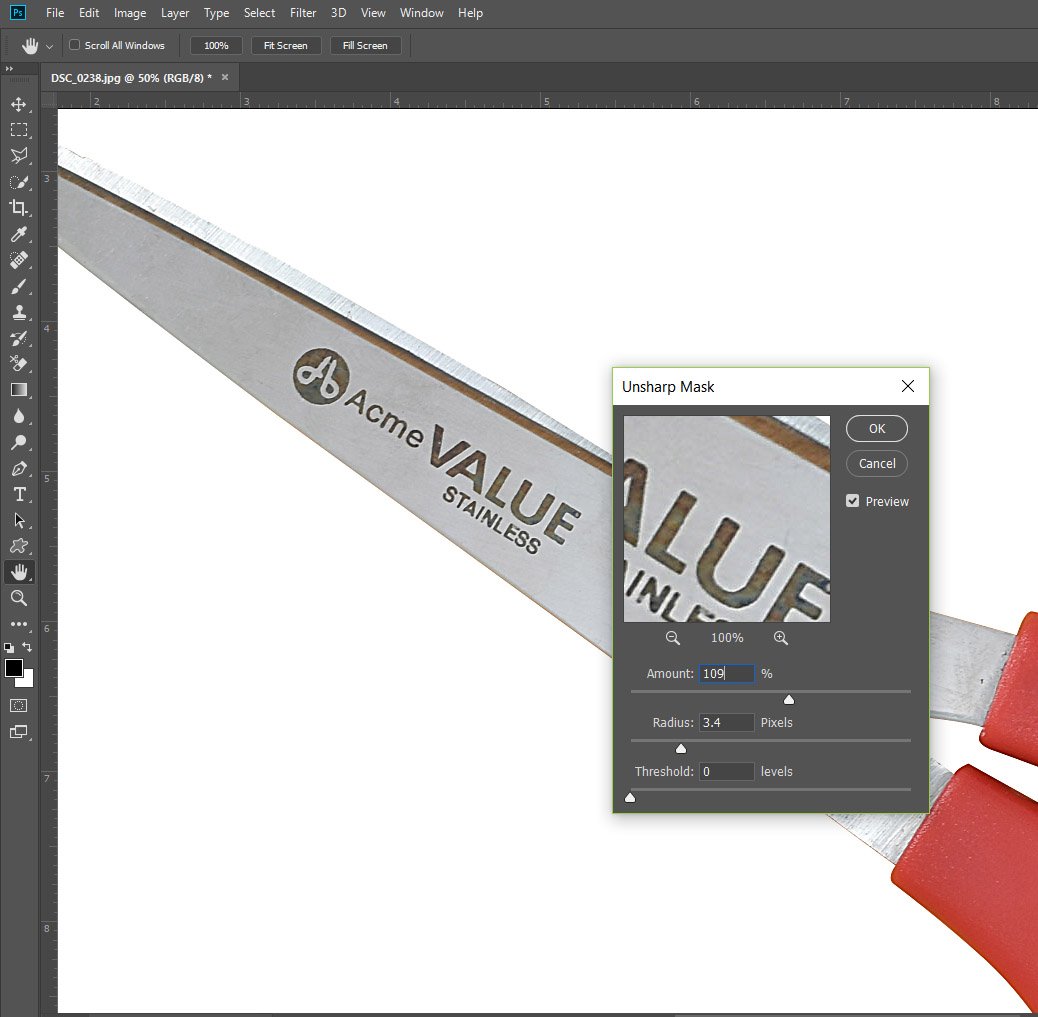Cancel the Unsharp Mask dialog
This screenshot has height=1017, width=1038.
(876, 463)
